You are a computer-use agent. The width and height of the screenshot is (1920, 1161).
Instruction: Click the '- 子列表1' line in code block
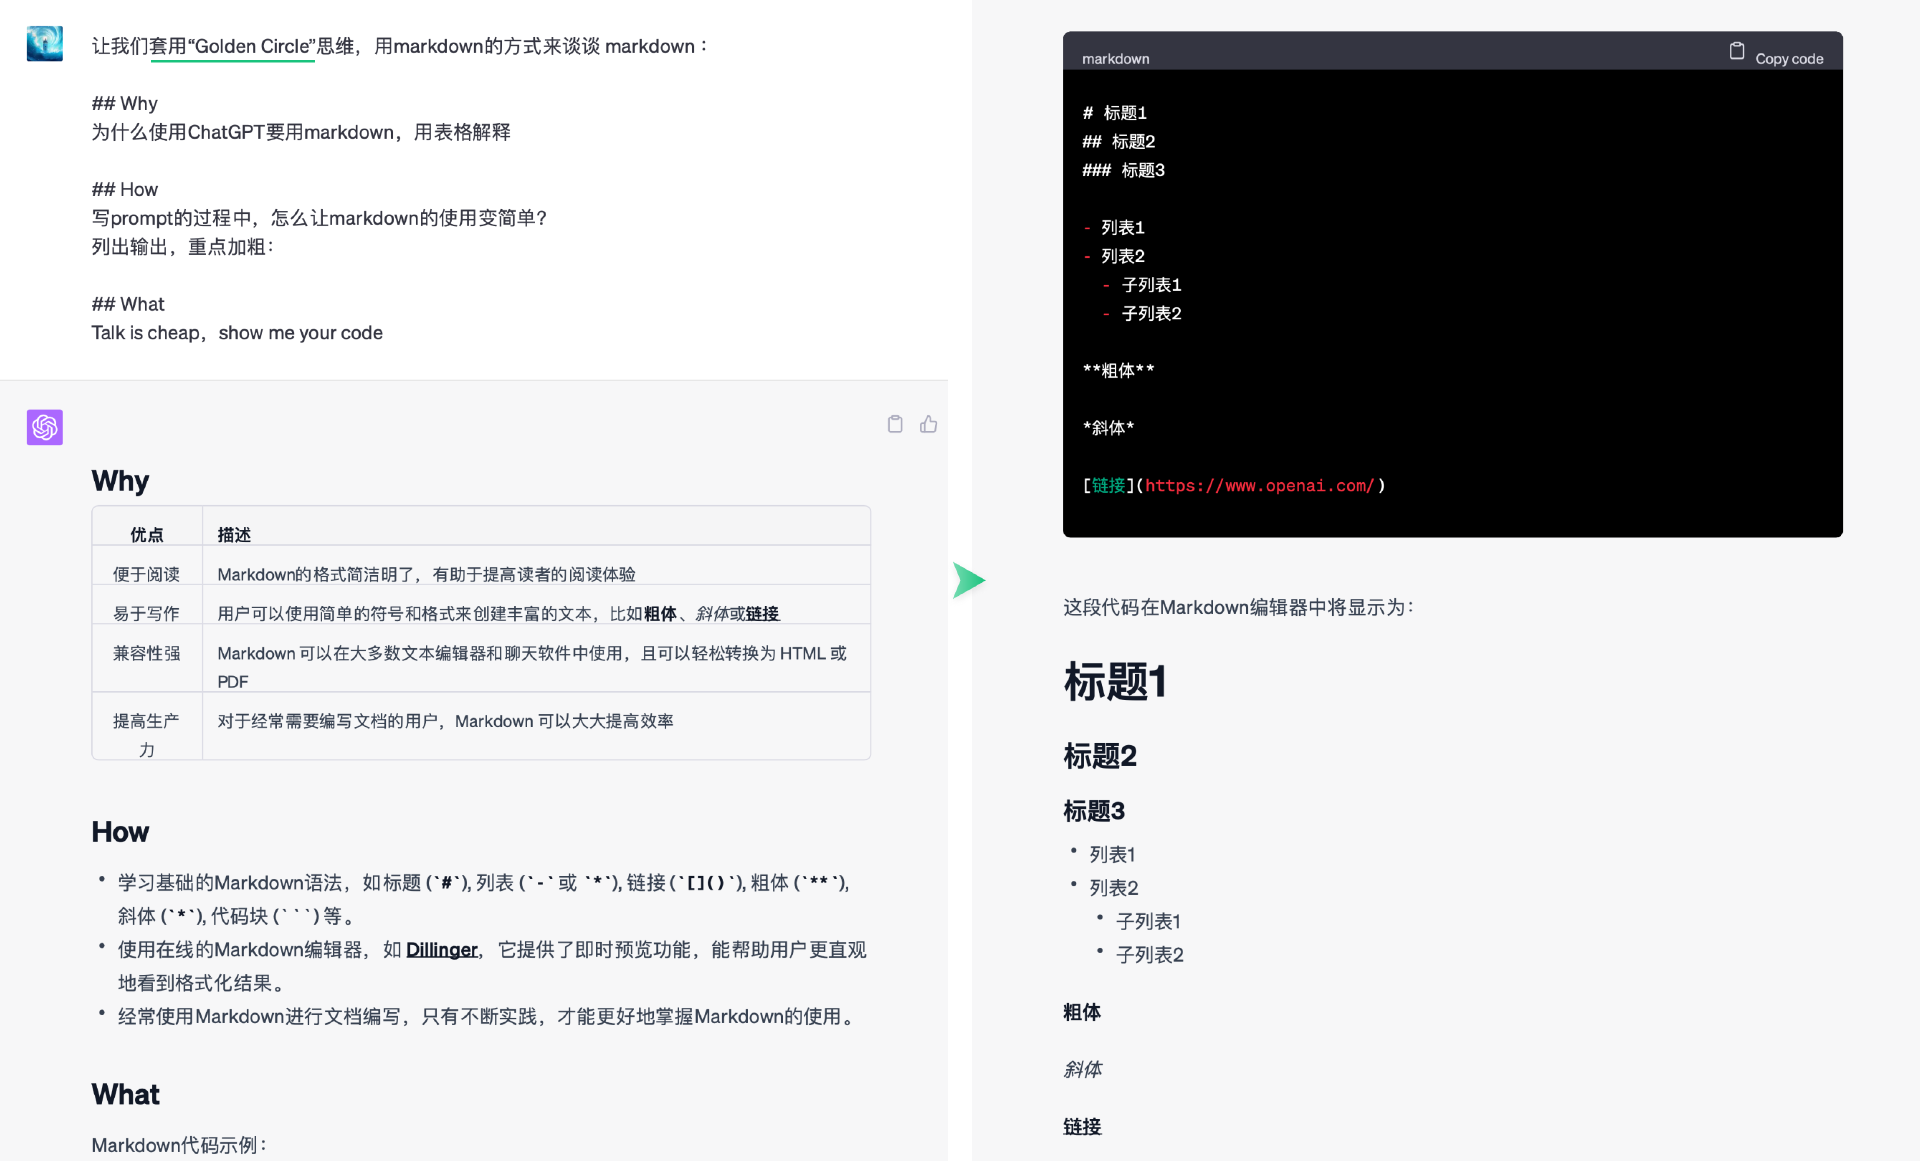[x=1142, y=285]
